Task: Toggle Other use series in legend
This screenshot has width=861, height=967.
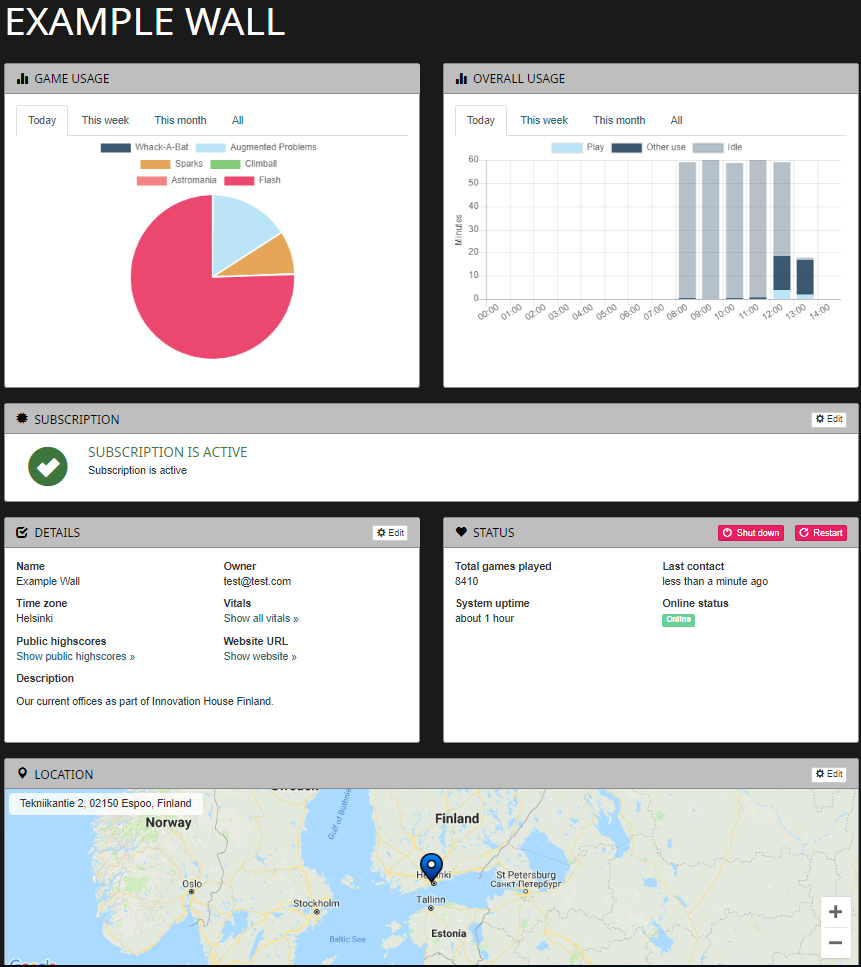Action: (648, 147)
